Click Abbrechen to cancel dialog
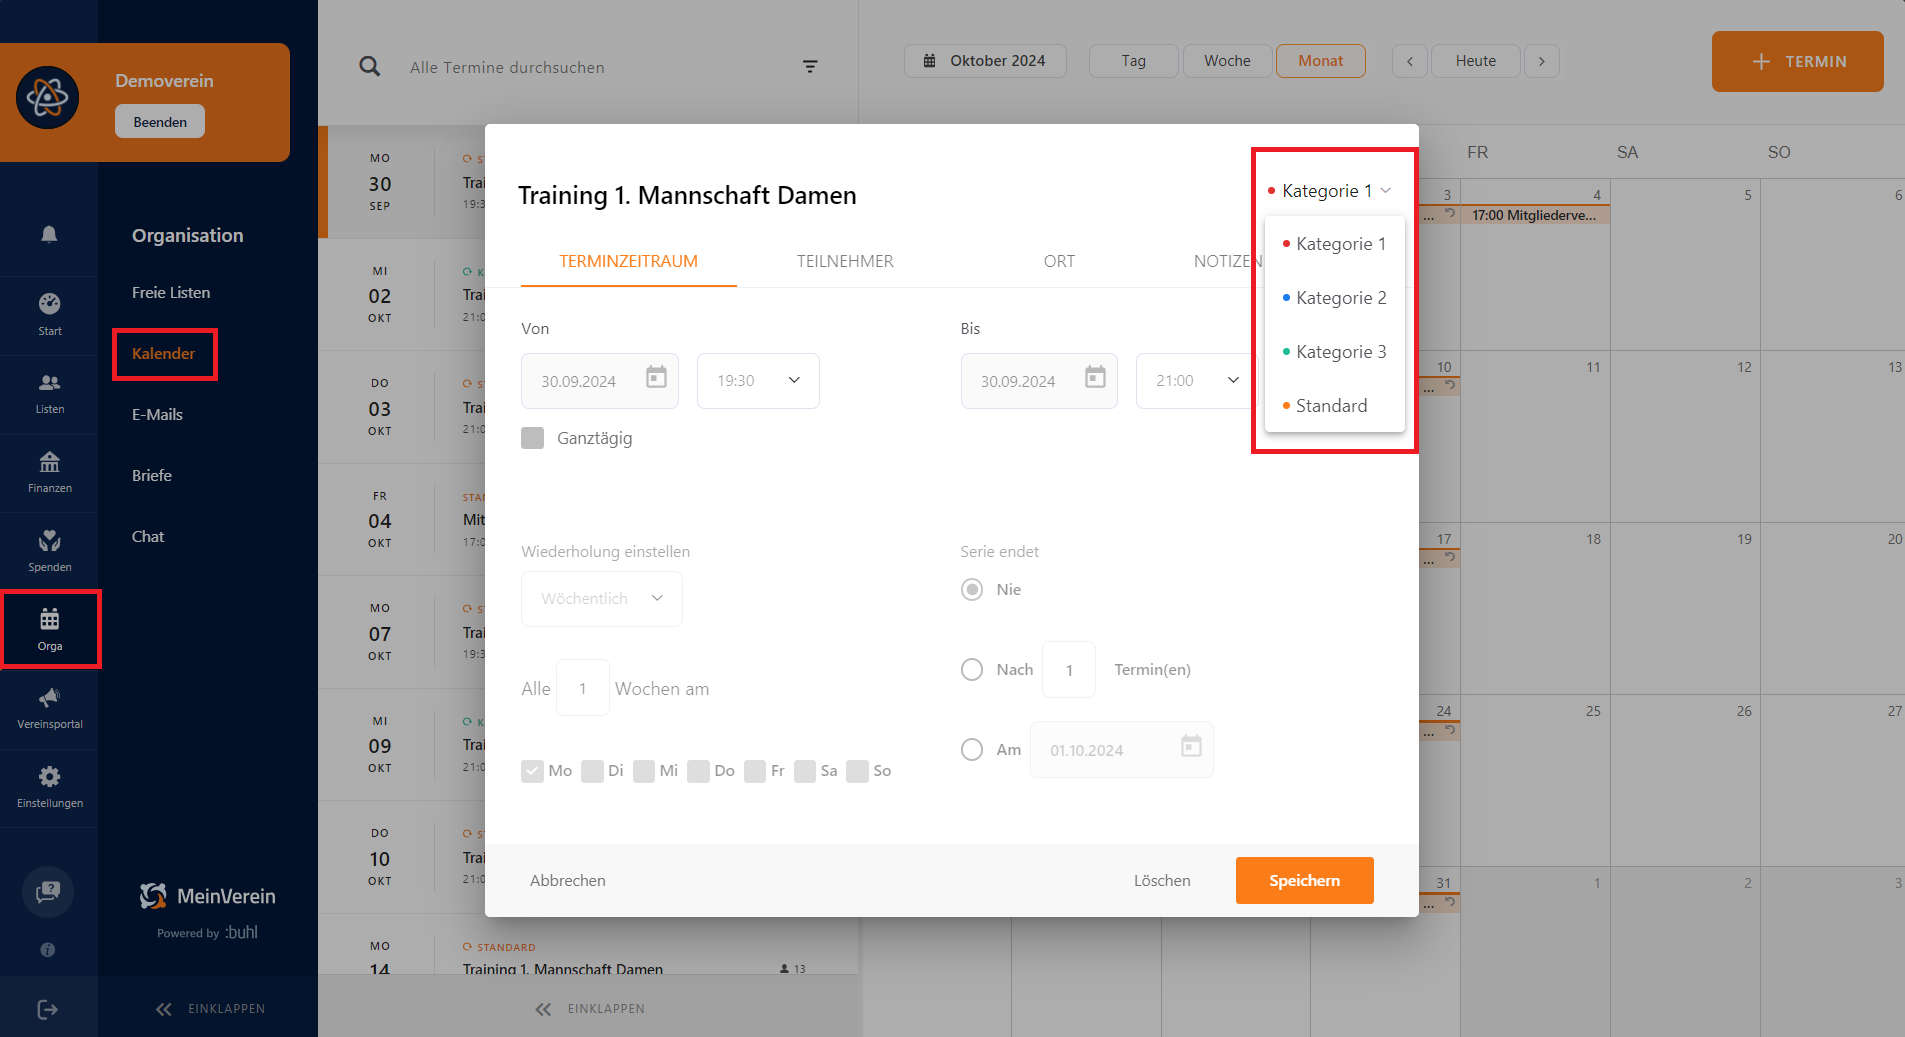 tap(568, 880)
